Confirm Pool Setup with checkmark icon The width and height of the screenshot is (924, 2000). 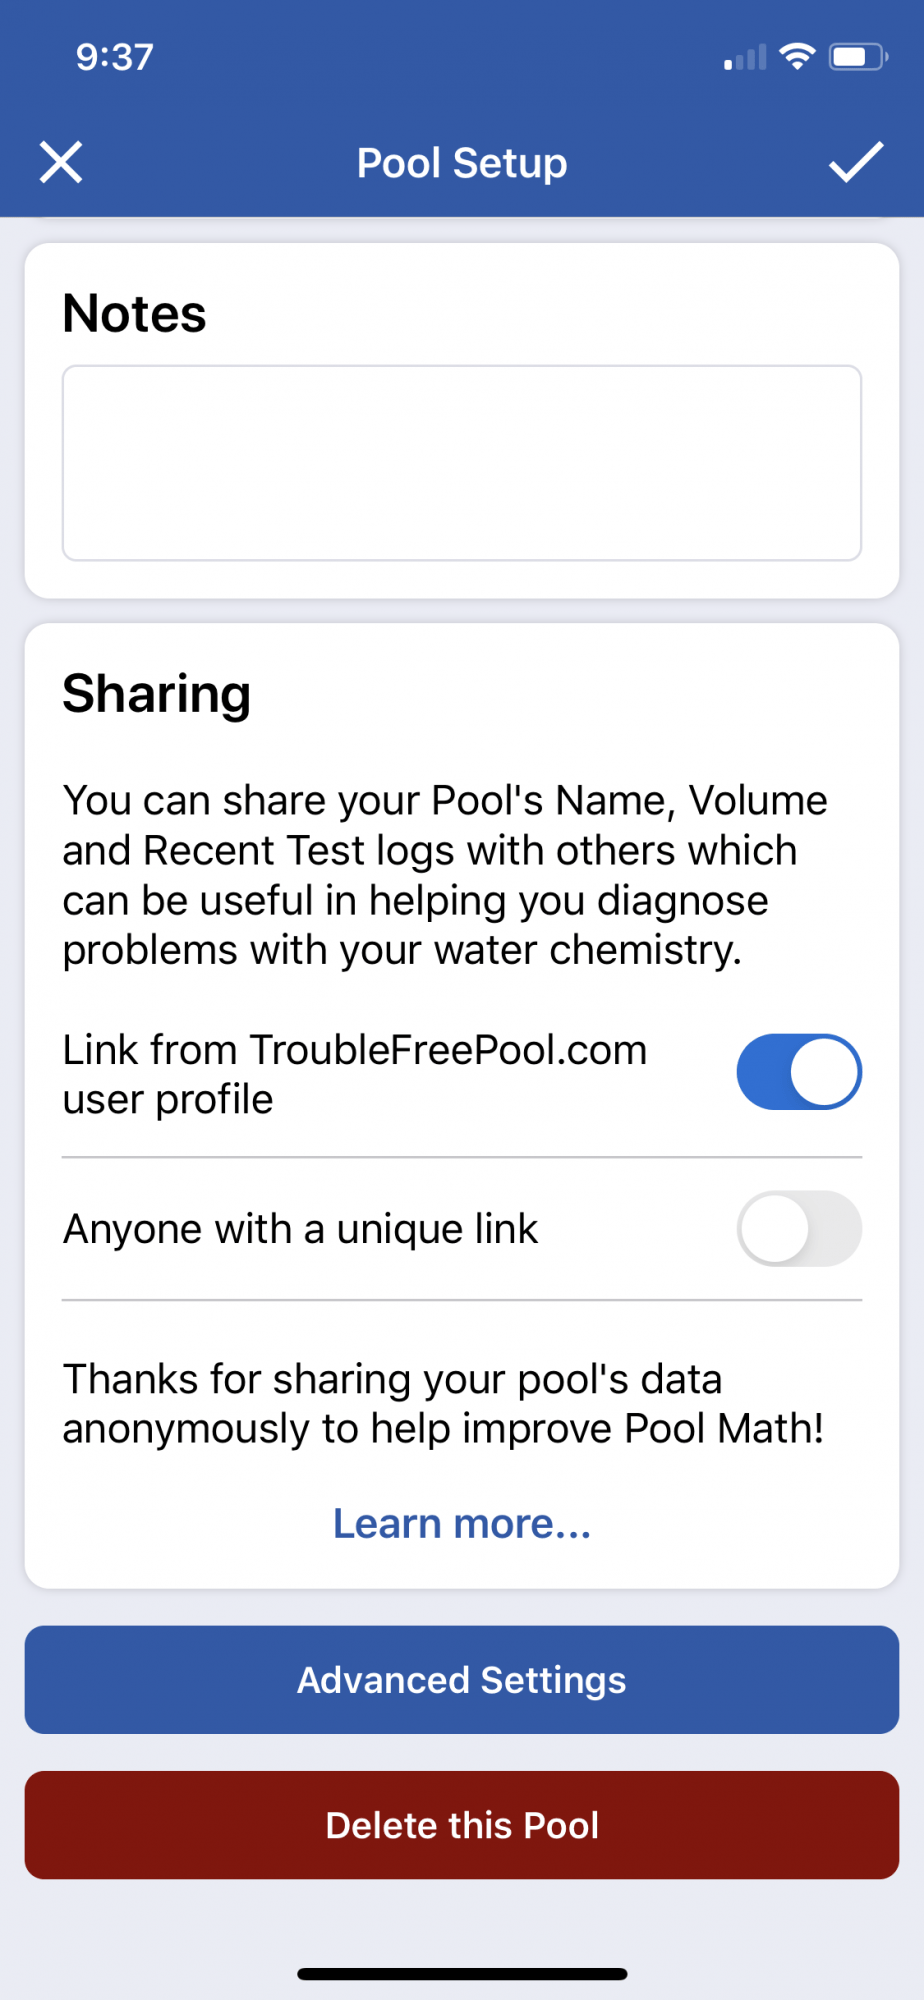coord(856,162)
